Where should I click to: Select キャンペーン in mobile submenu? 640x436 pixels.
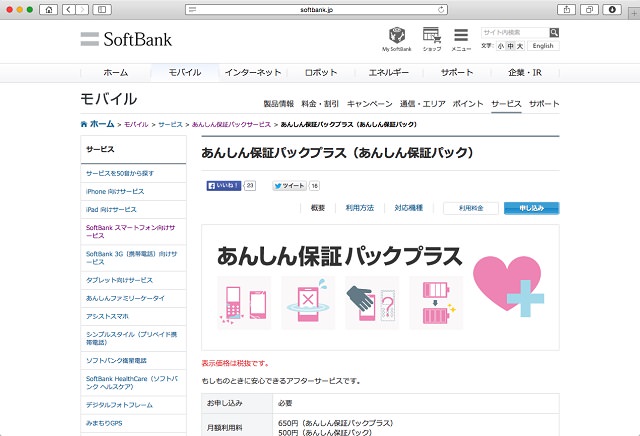(369, 104)
